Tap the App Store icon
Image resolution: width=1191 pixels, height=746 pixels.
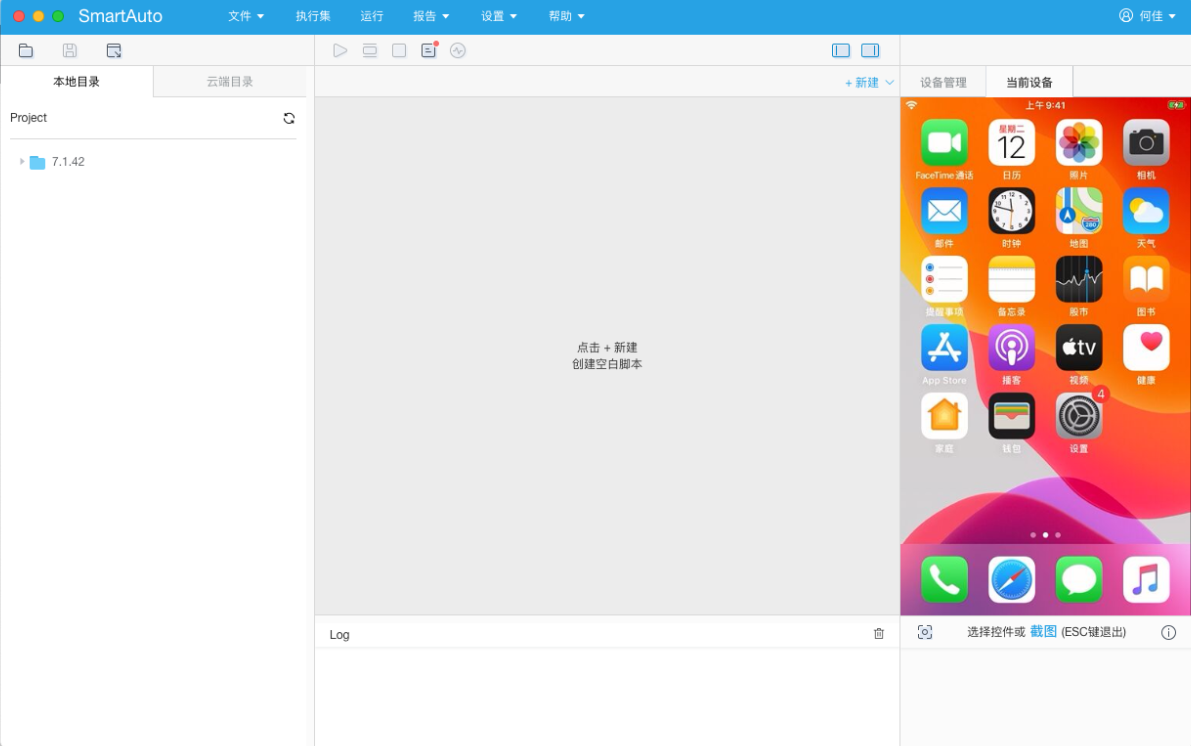pos(944,348)
